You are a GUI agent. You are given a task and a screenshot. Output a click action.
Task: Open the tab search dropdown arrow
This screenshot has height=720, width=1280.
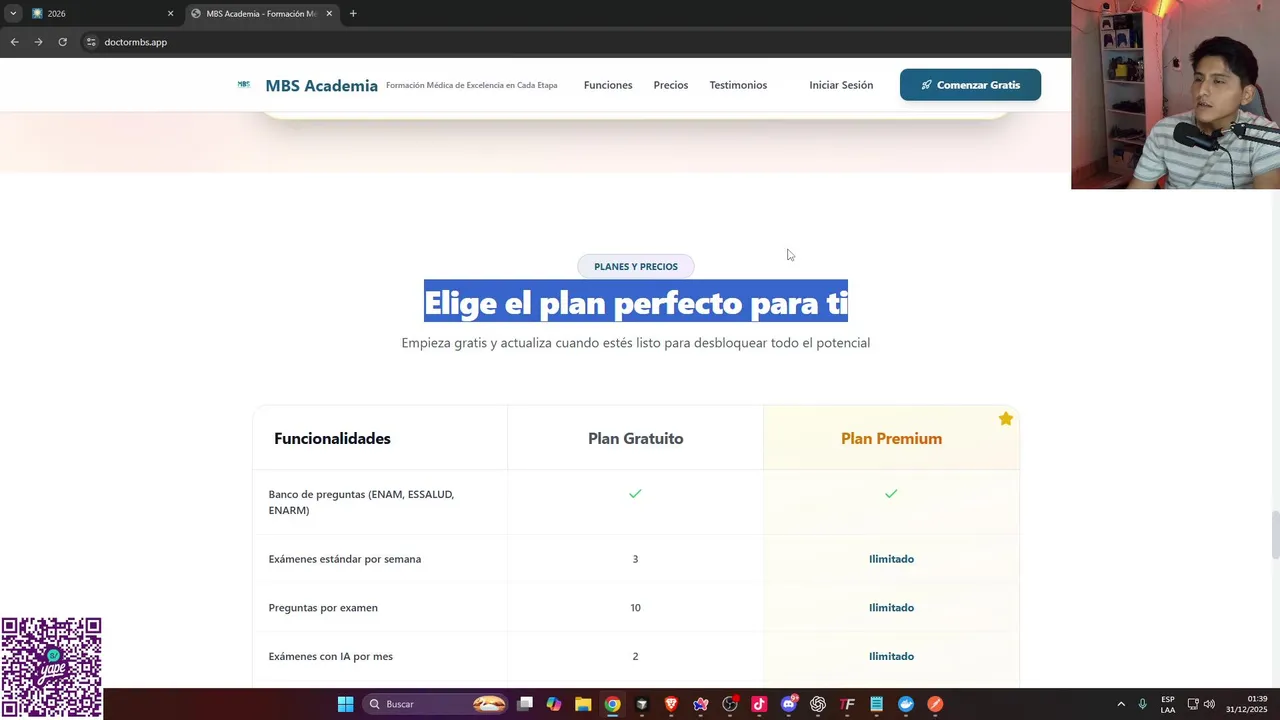12,14
